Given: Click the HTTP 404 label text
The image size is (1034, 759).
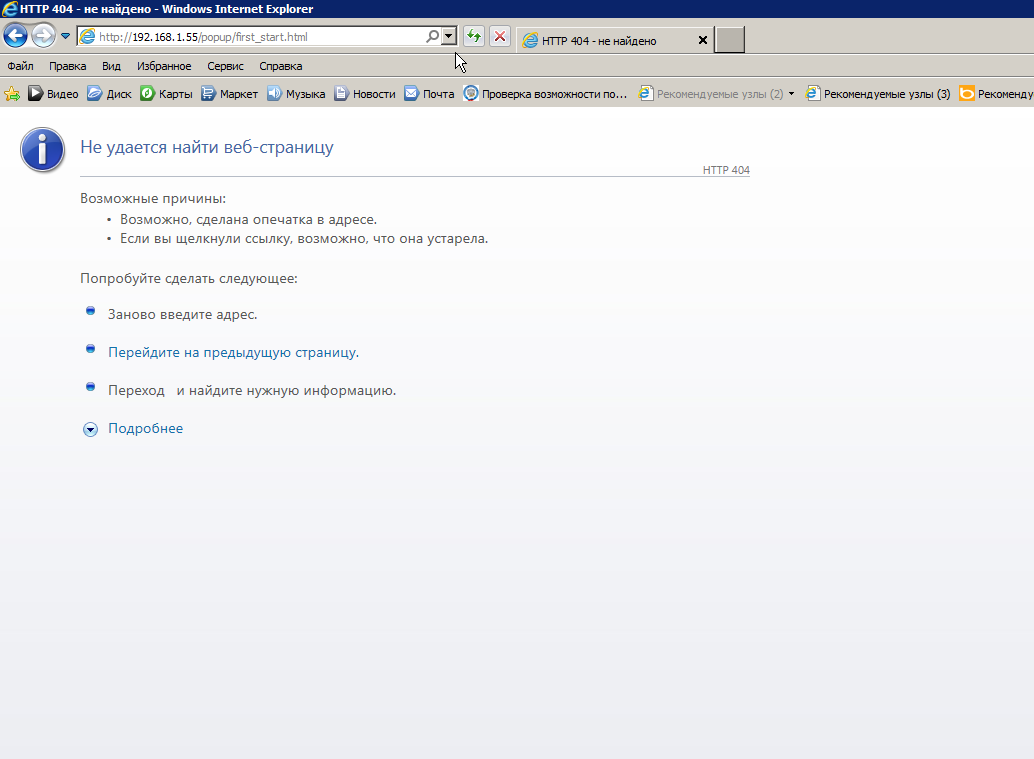Looking at the screenshot, I should pos(726,170).
